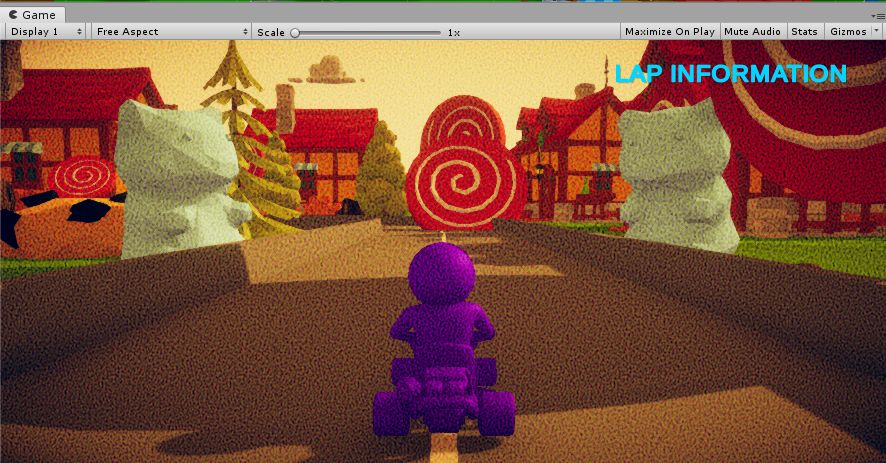Toggle the Stats overlay

point(804,32)
